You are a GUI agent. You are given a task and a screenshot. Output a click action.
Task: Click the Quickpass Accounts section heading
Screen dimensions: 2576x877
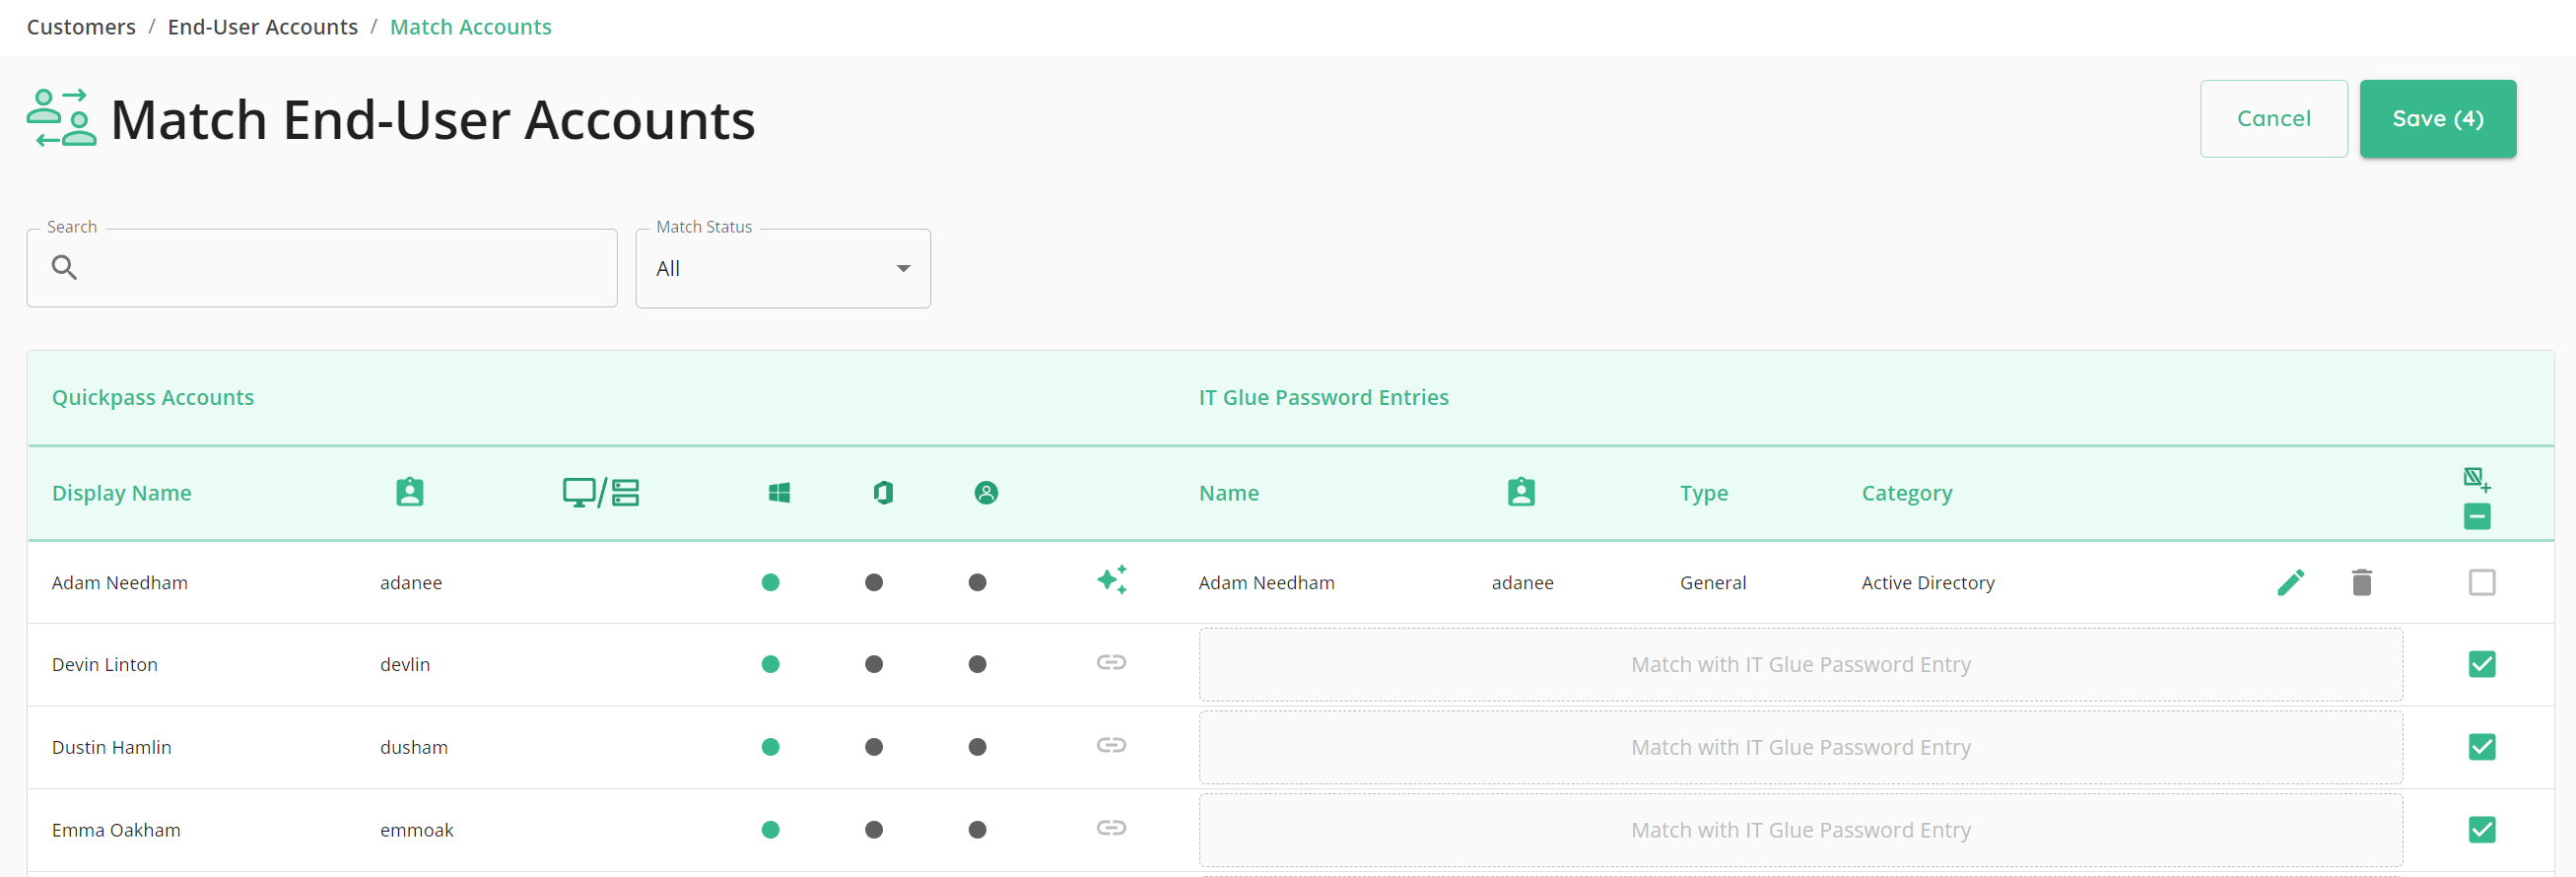153,397
